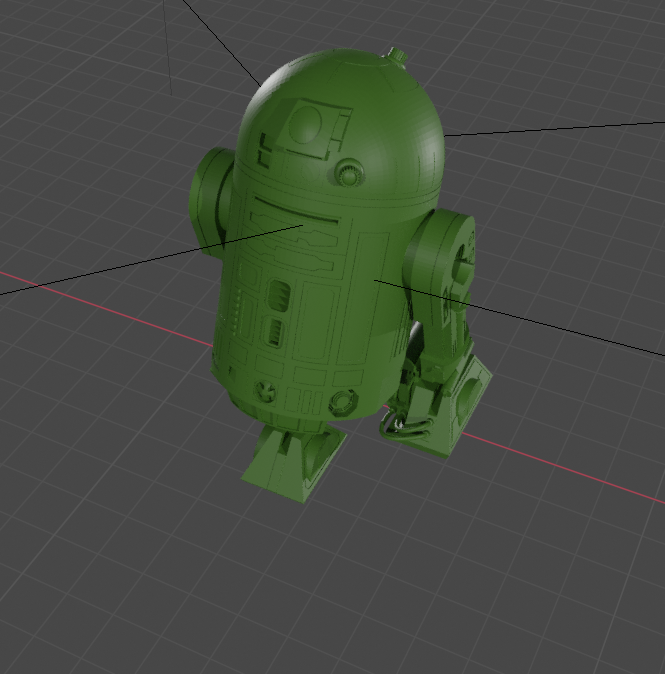
Task: Select the lower ribbed vent on body
Action: [275, 331]
